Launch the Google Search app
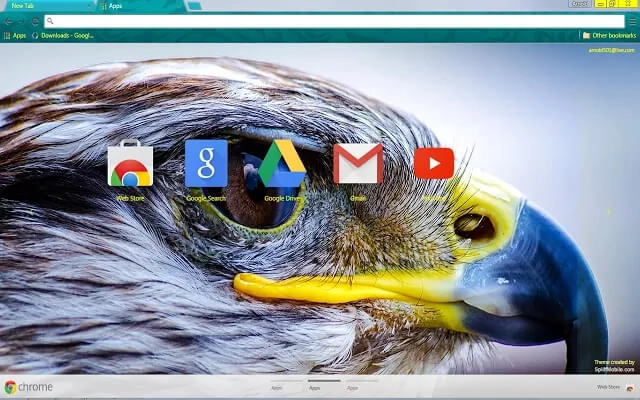Viewport: 640px width, 400px height. point(206,163)
